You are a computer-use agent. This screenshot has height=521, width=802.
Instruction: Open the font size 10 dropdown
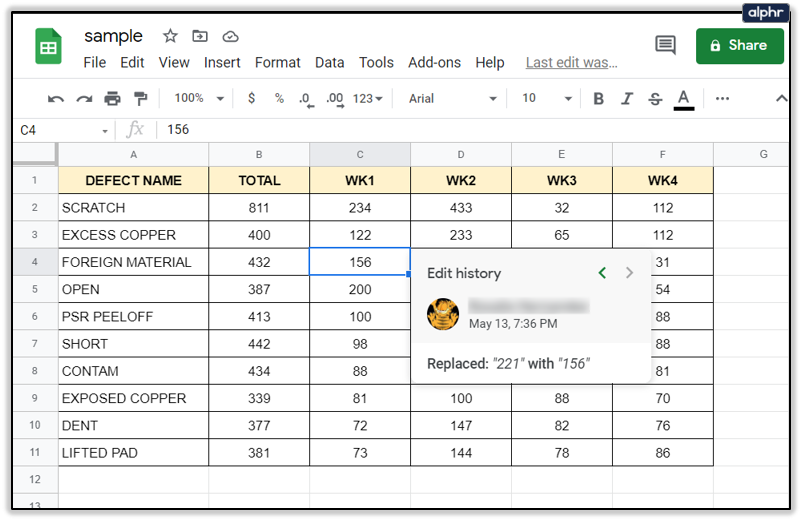pyautogui.click(x=546, y=99)
